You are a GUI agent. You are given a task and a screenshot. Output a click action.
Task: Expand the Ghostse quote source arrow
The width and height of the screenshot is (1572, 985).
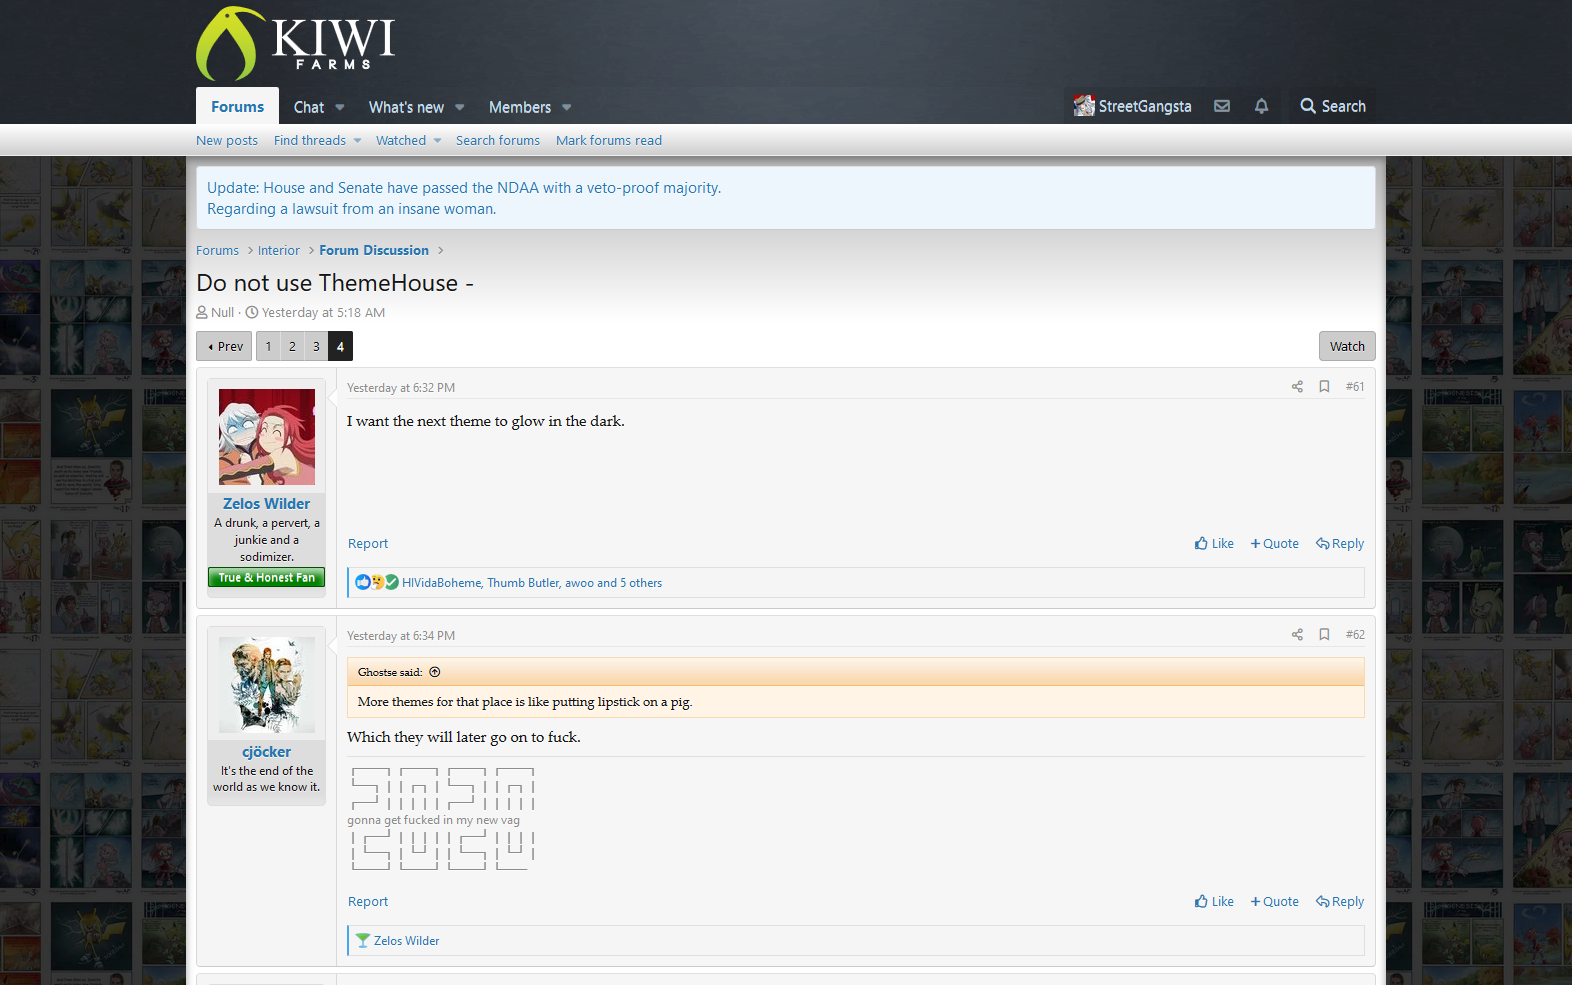point(435,672)
